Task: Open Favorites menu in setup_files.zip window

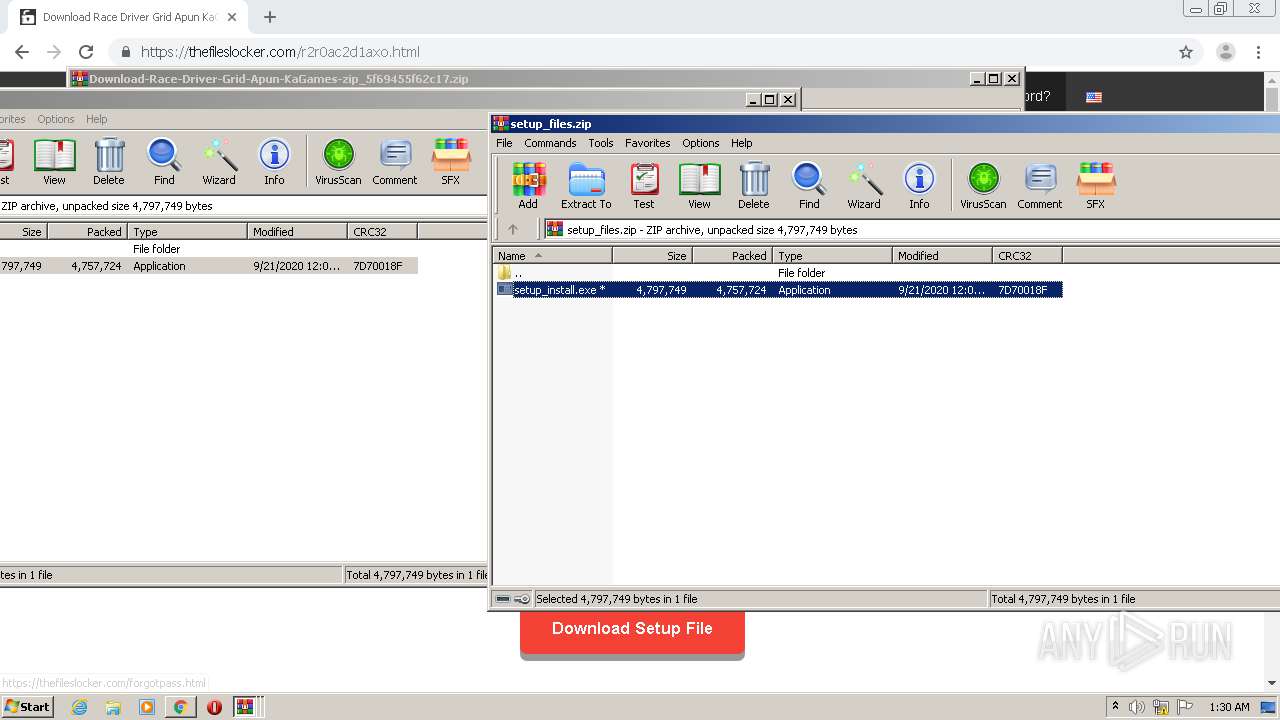Action: click(x=648, y=143)
